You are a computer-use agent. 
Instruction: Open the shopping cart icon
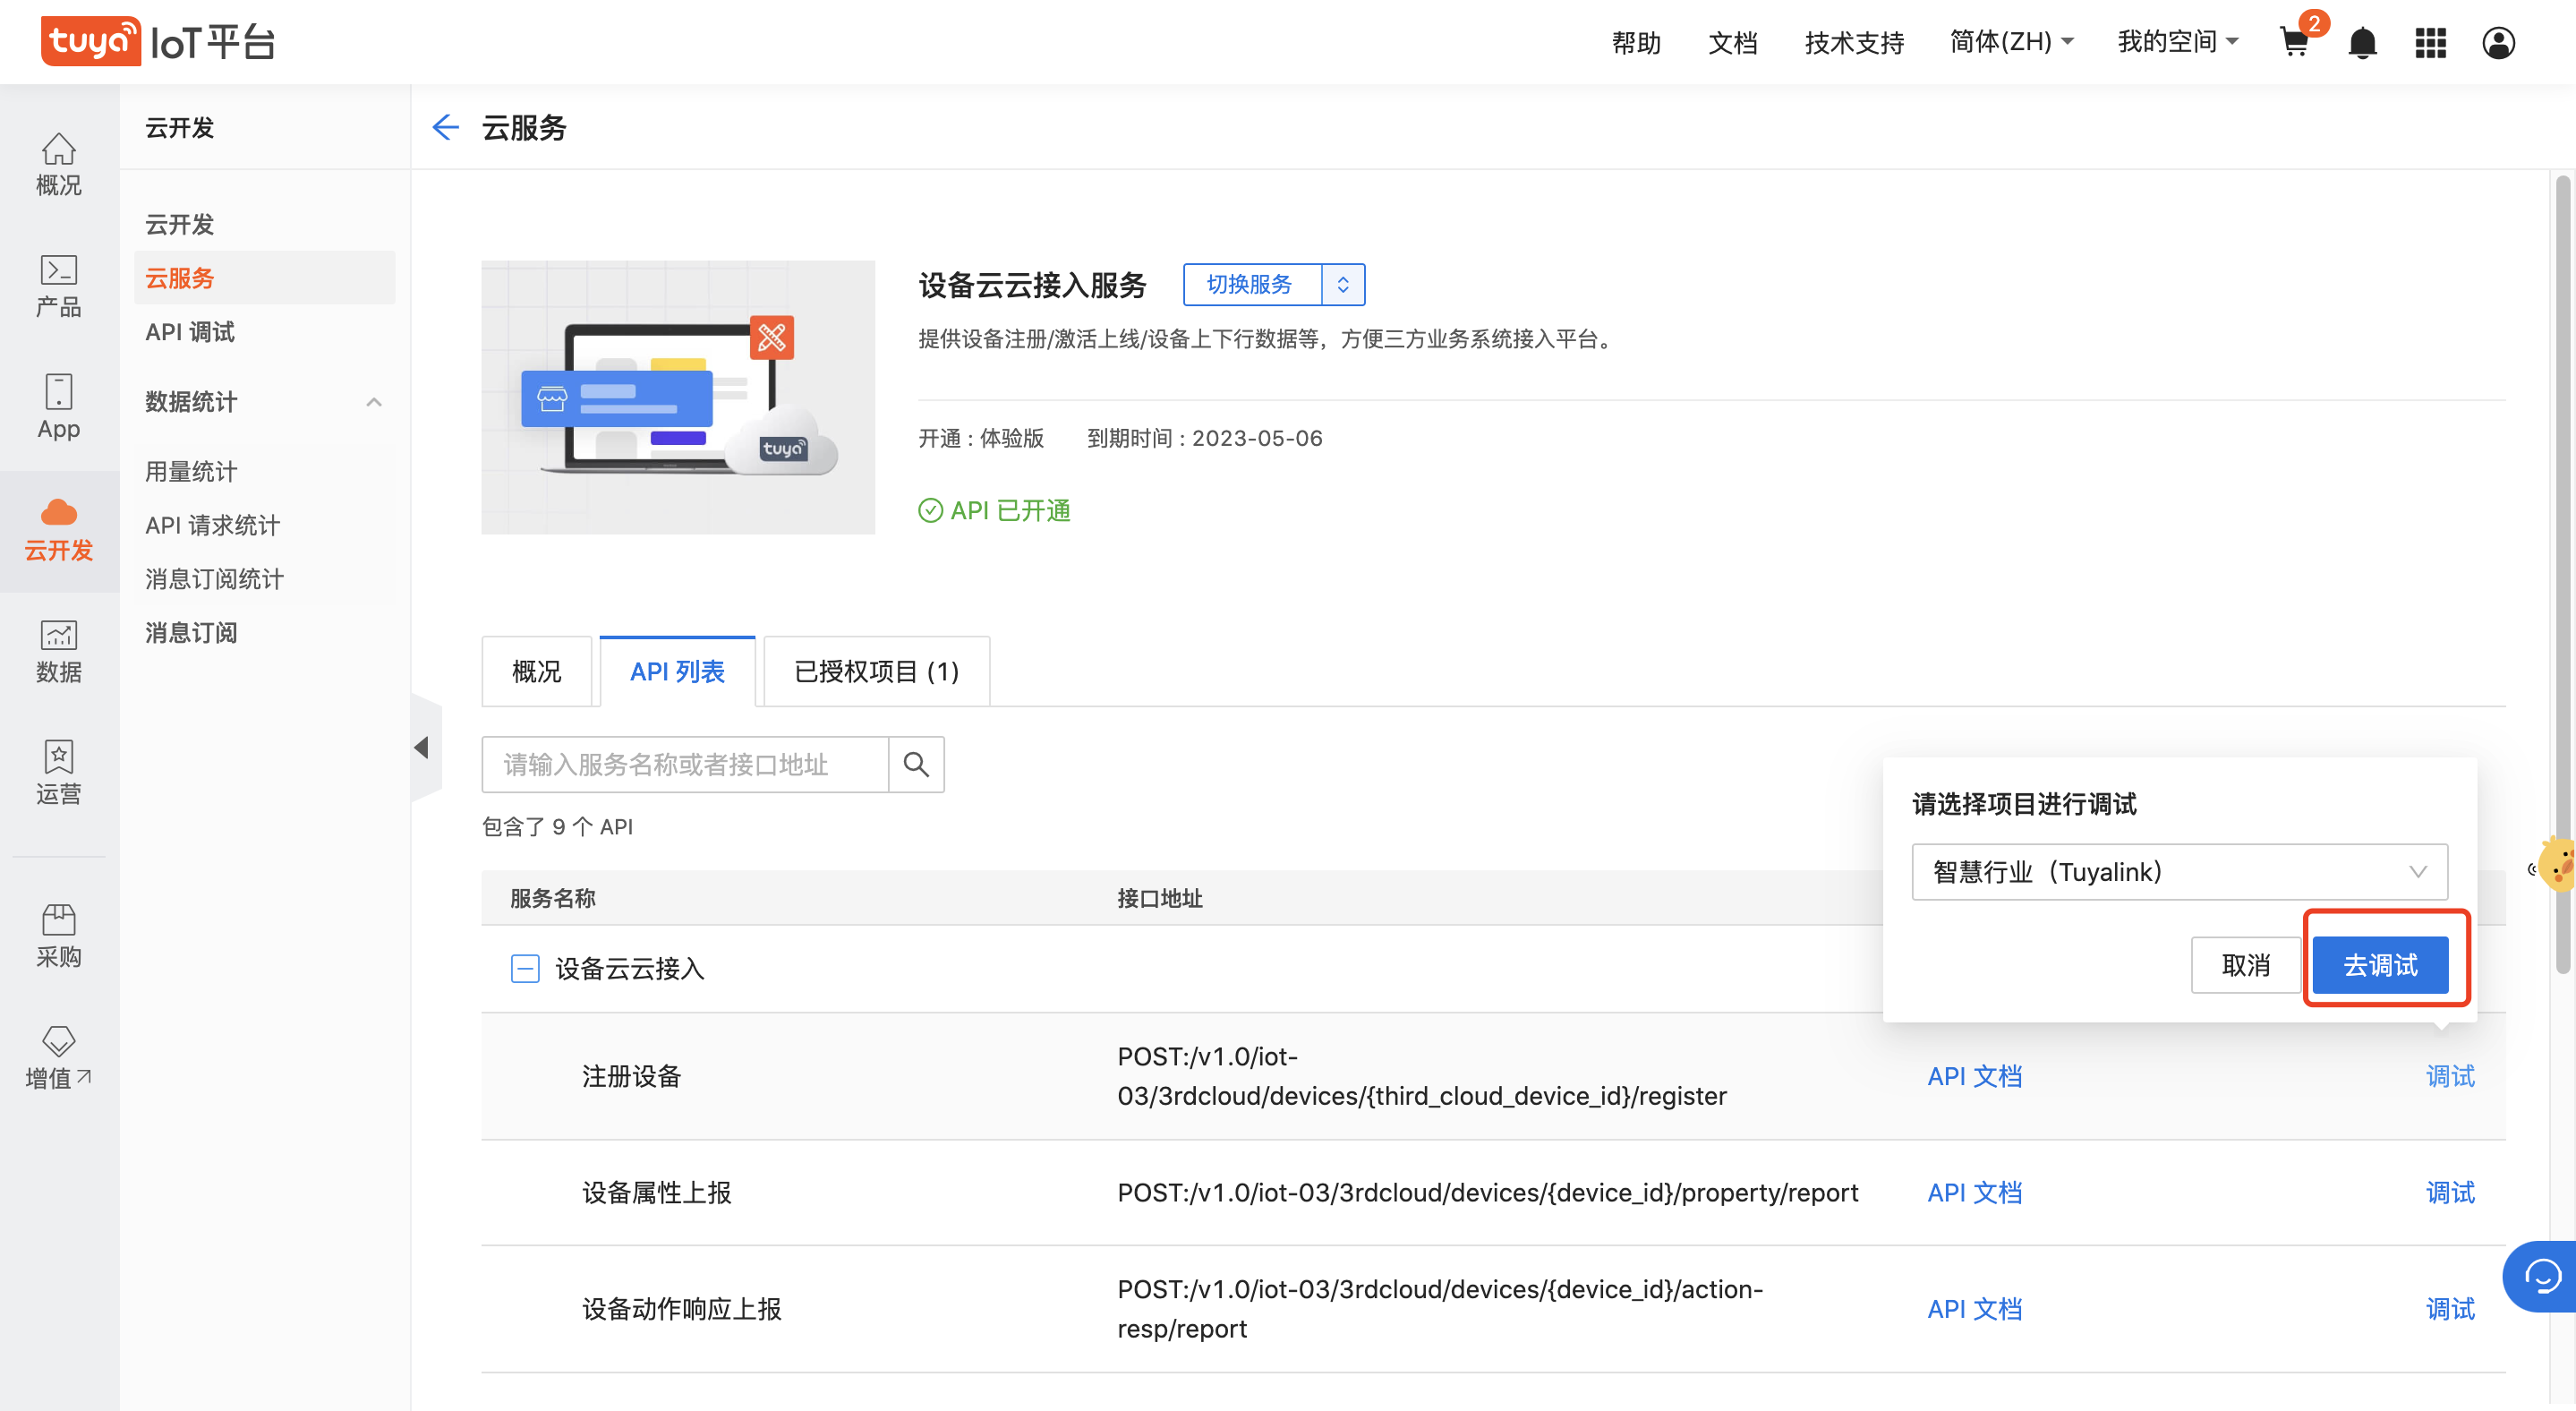(x=2294, y=42)
